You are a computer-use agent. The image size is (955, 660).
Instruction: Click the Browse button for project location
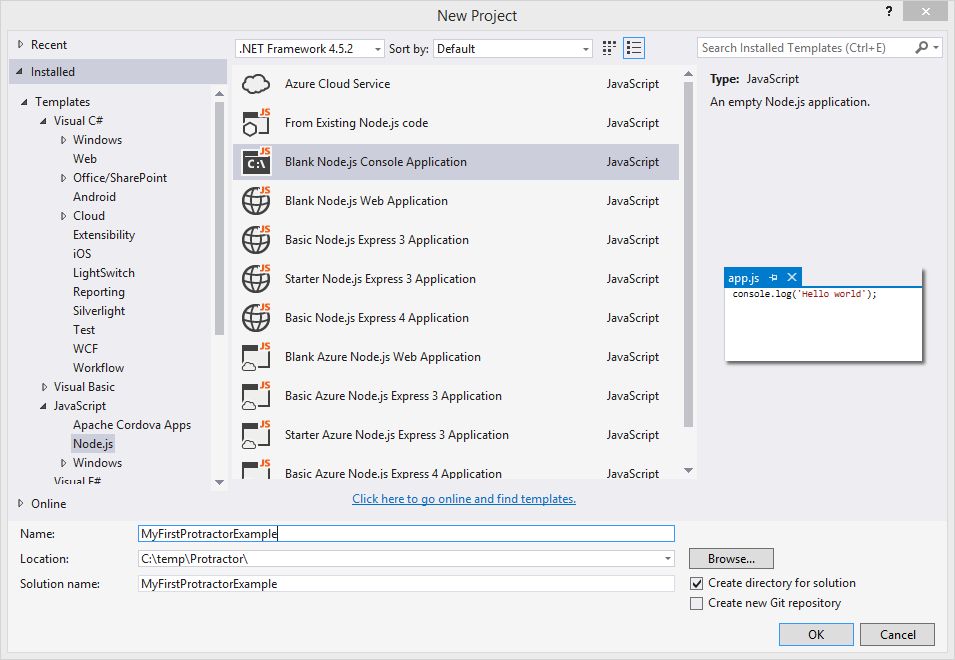tap(730, 558)
